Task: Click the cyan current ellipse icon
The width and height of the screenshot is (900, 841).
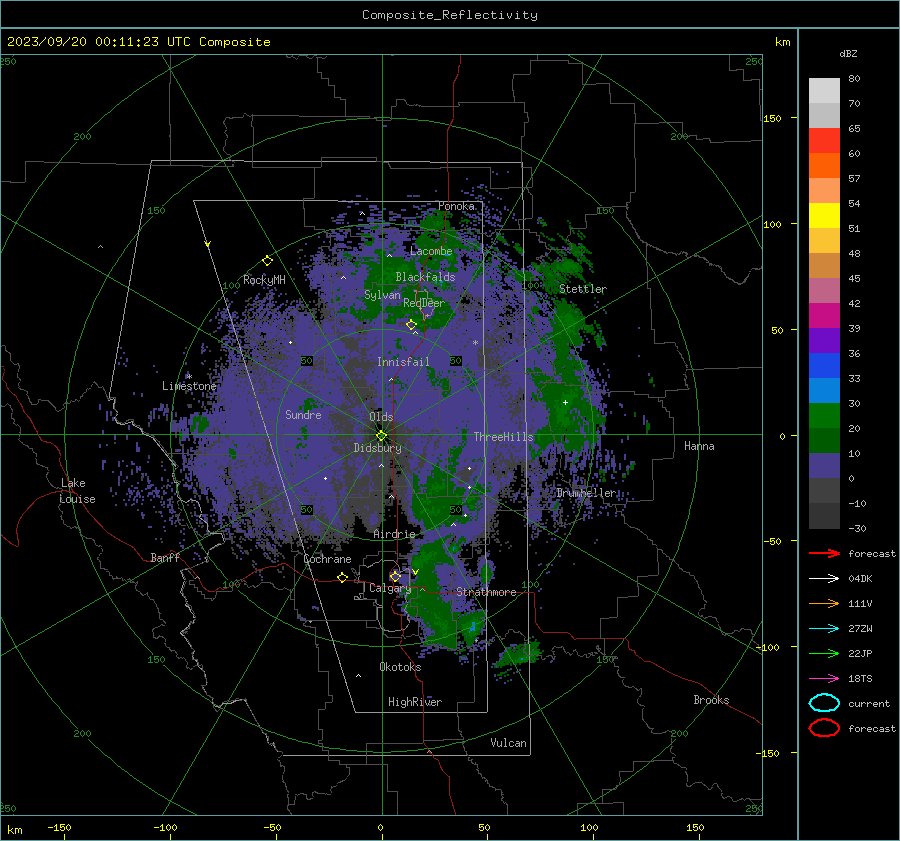Action: tap(824, 703)
